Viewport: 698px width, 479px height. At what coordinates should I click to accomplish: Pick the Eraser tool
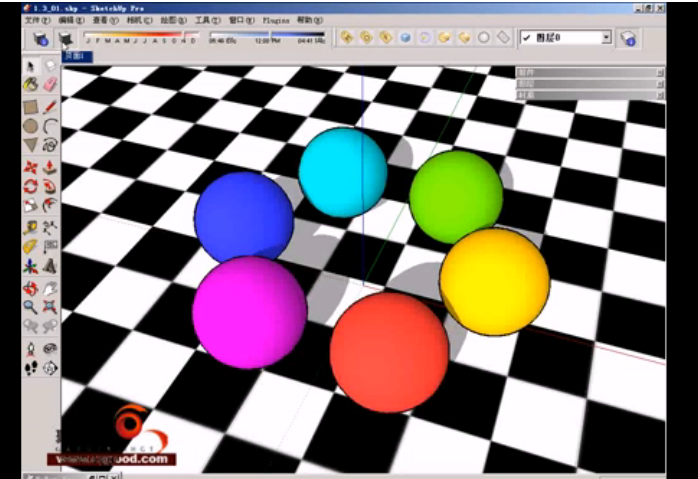pyautogui.click(x=50, y=86)
